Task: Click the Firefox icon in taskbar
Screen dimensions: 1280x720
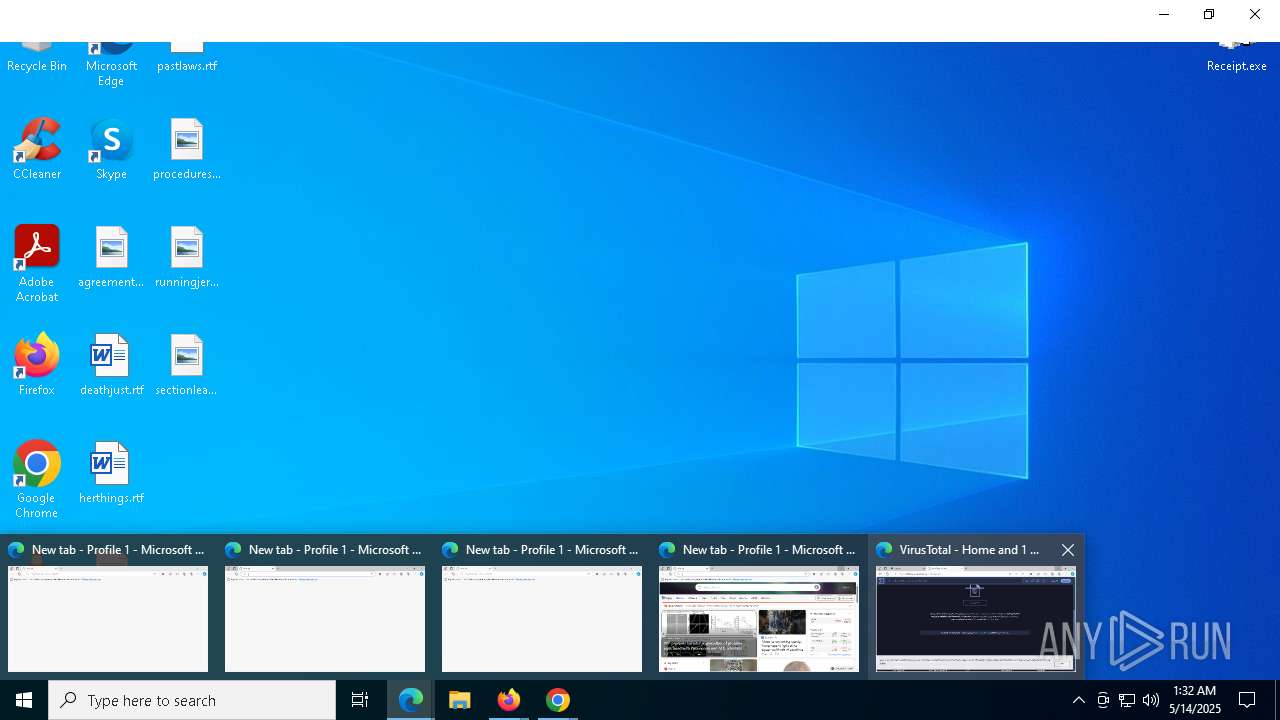Action: point(509,700)
